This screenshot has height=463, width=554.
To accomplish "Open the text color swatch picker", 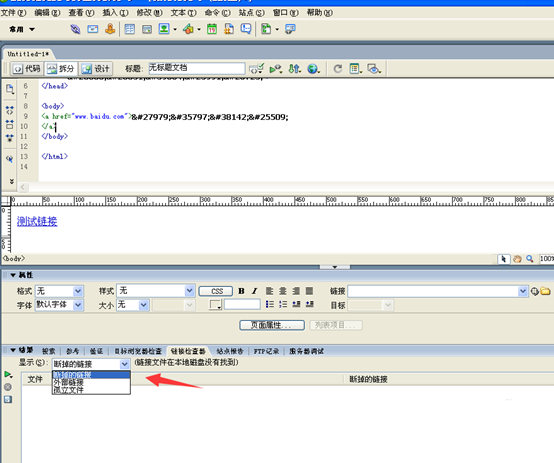I will pyautogui.click(x=215, y=304).
